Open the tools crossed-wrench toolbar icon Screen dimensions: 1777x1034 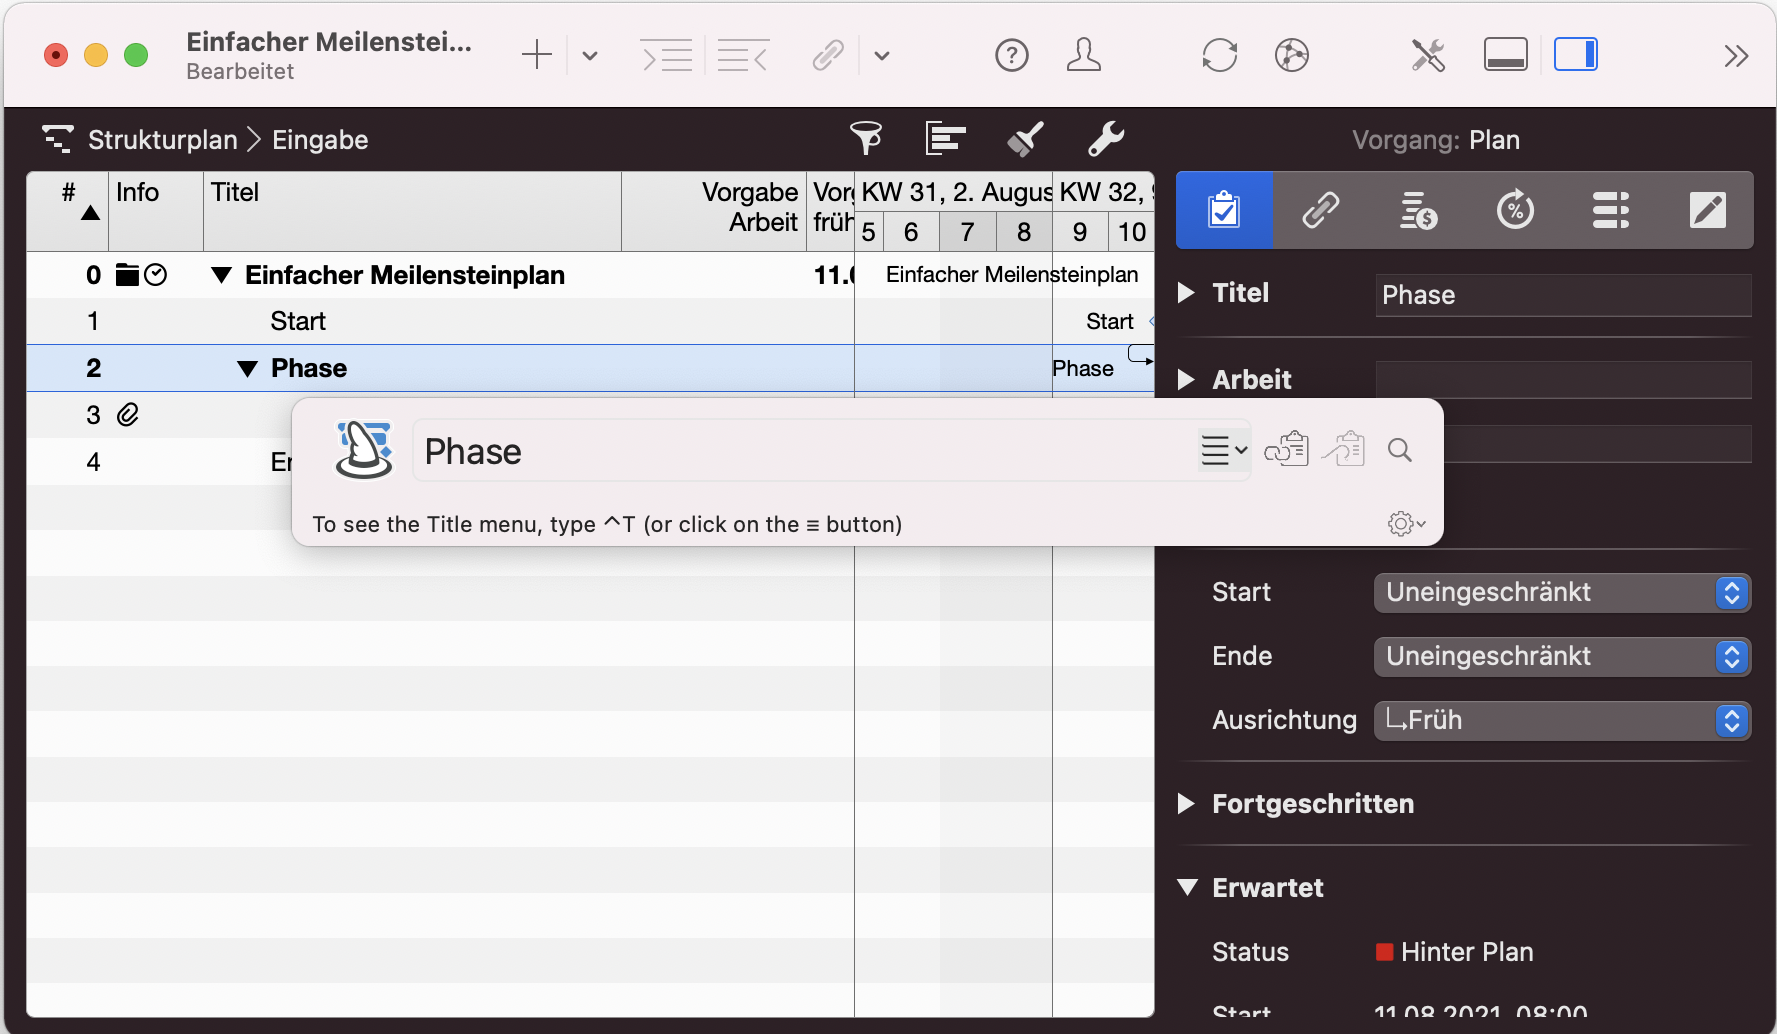(x=1428, y=55)
